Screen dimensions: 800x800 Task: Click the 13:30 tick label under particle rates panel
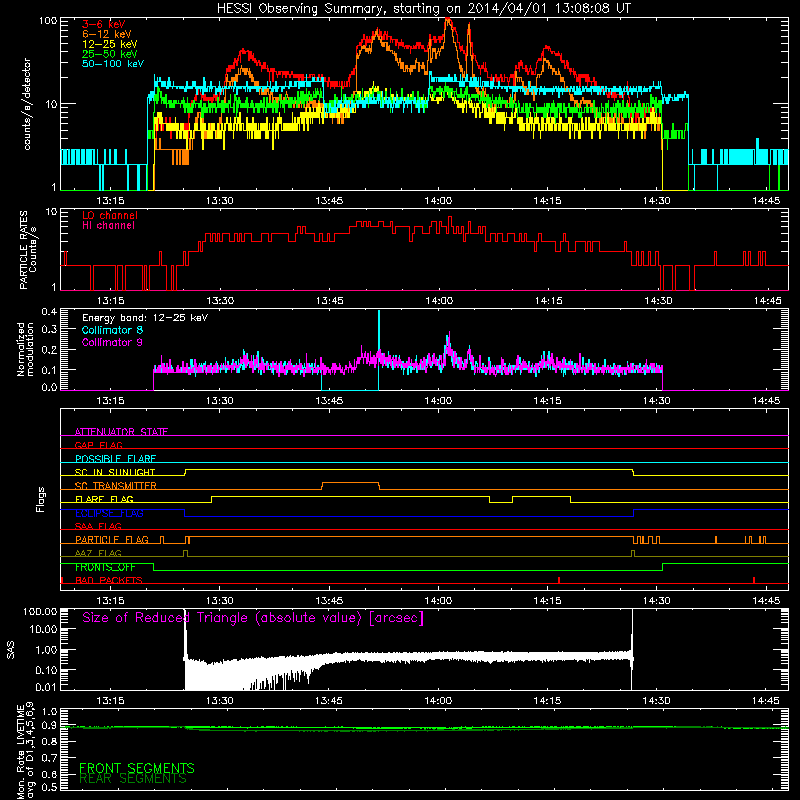[220, 301]
